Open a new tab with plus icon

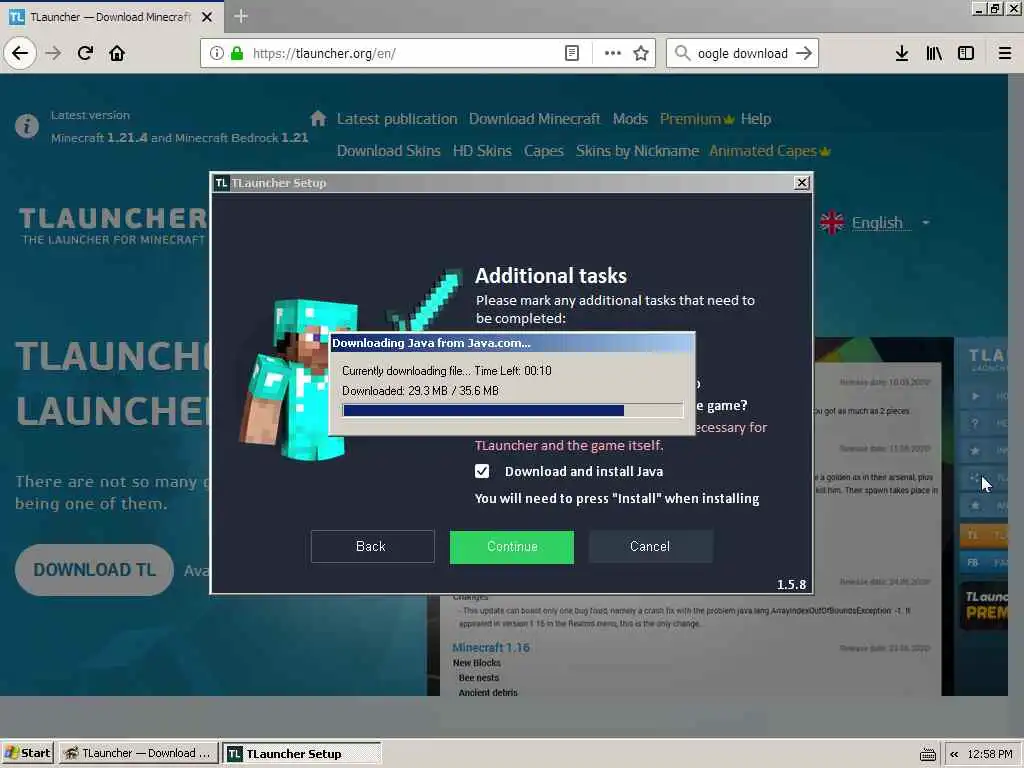point(241,16)
